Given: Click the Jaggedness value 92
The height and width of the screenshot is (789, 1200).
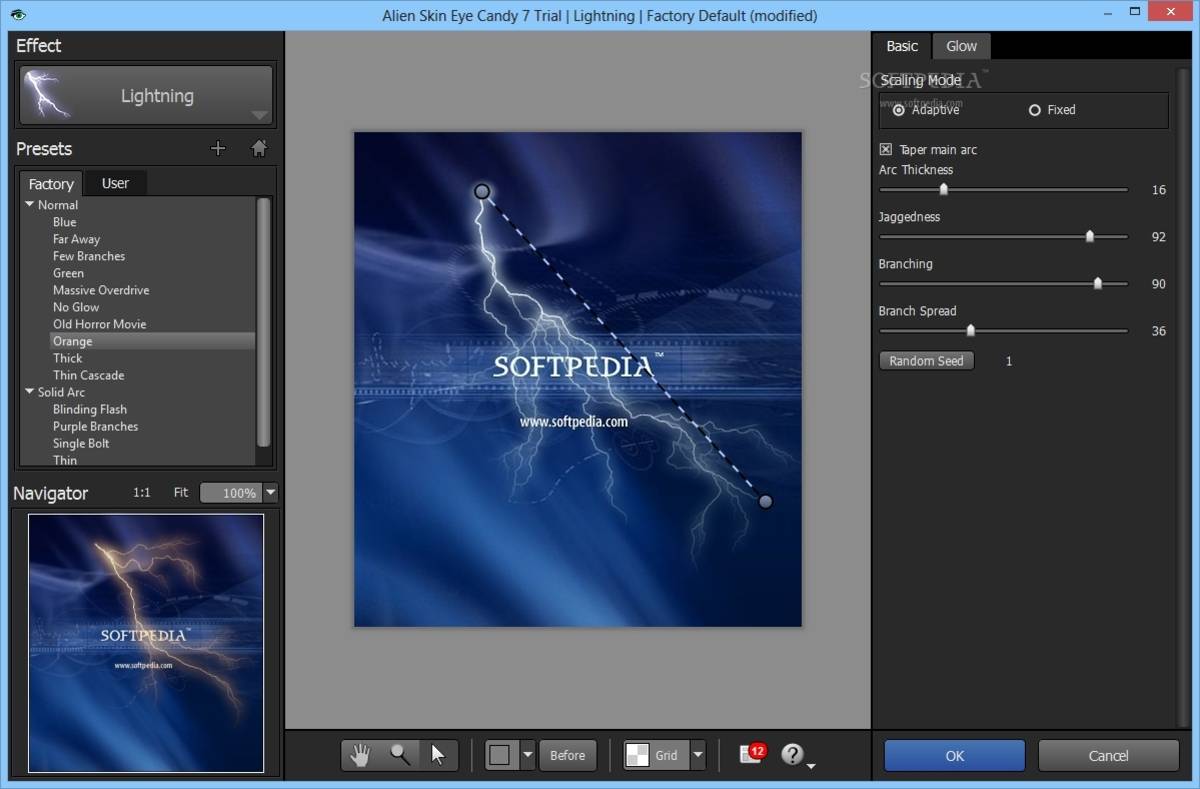Looking at the screenshot, I should coord(1158,237).
